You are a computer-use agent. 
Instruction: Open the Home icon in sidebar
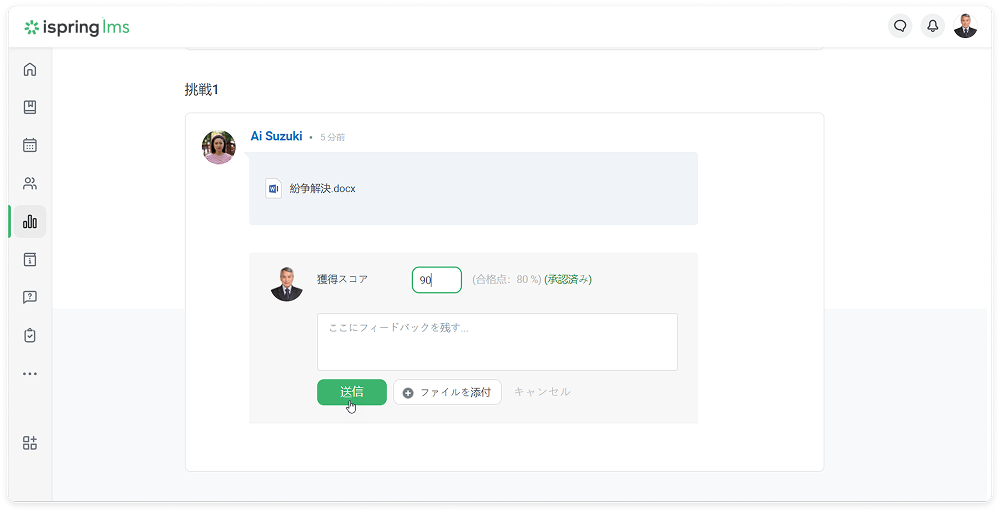[30, 69]
